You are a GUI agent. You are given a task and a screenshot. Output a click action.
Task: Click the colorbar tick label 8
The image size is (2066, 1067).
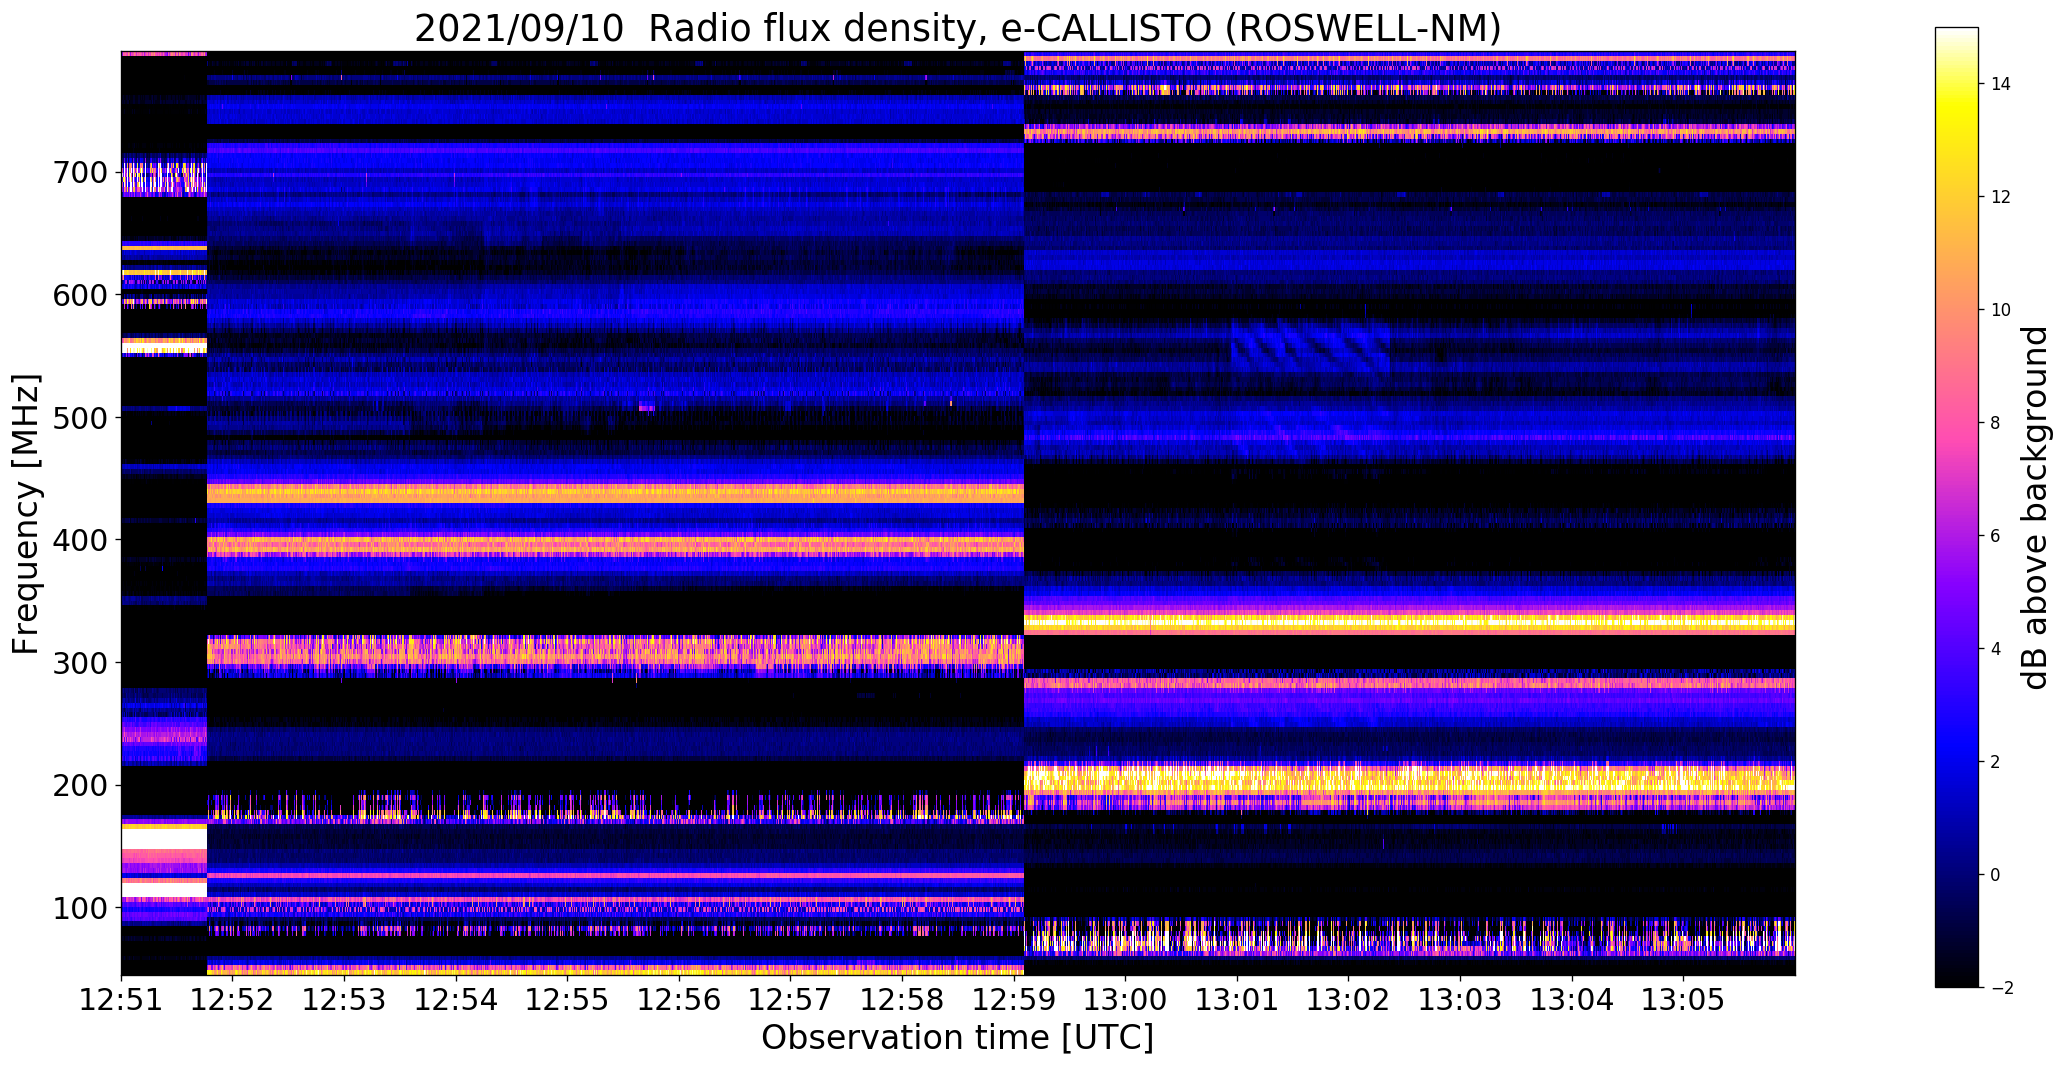(x=1996, y=423)
